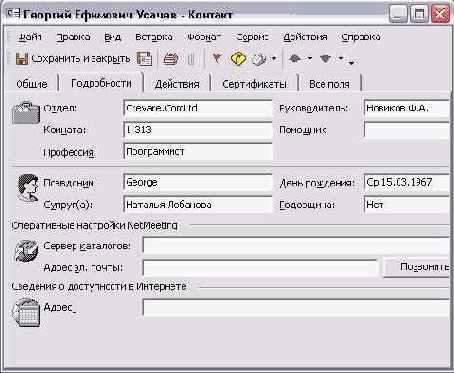Go to the previous item with up arrow

click(x=295, y=59)
